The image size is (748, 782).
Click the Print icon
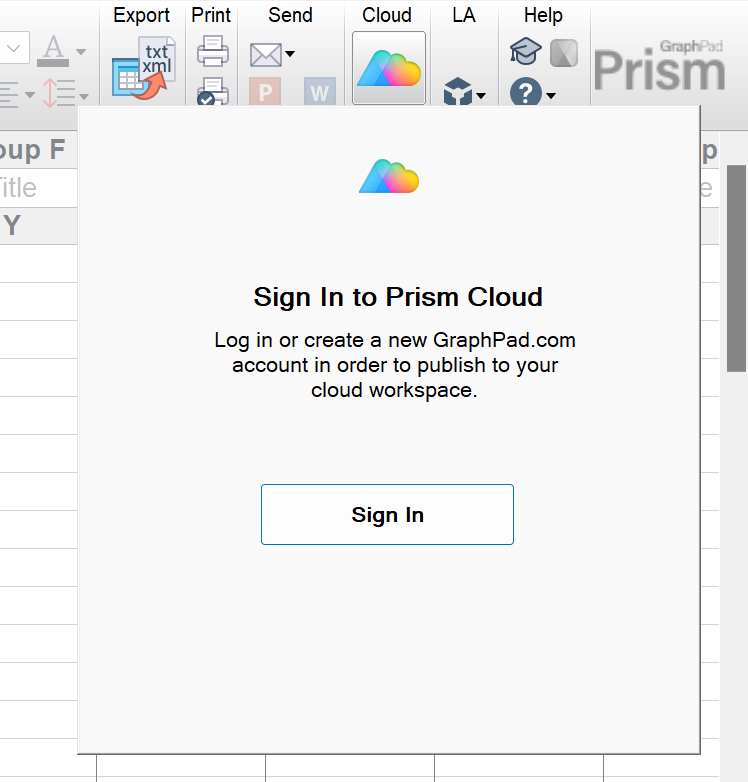[x=213, y=50]
